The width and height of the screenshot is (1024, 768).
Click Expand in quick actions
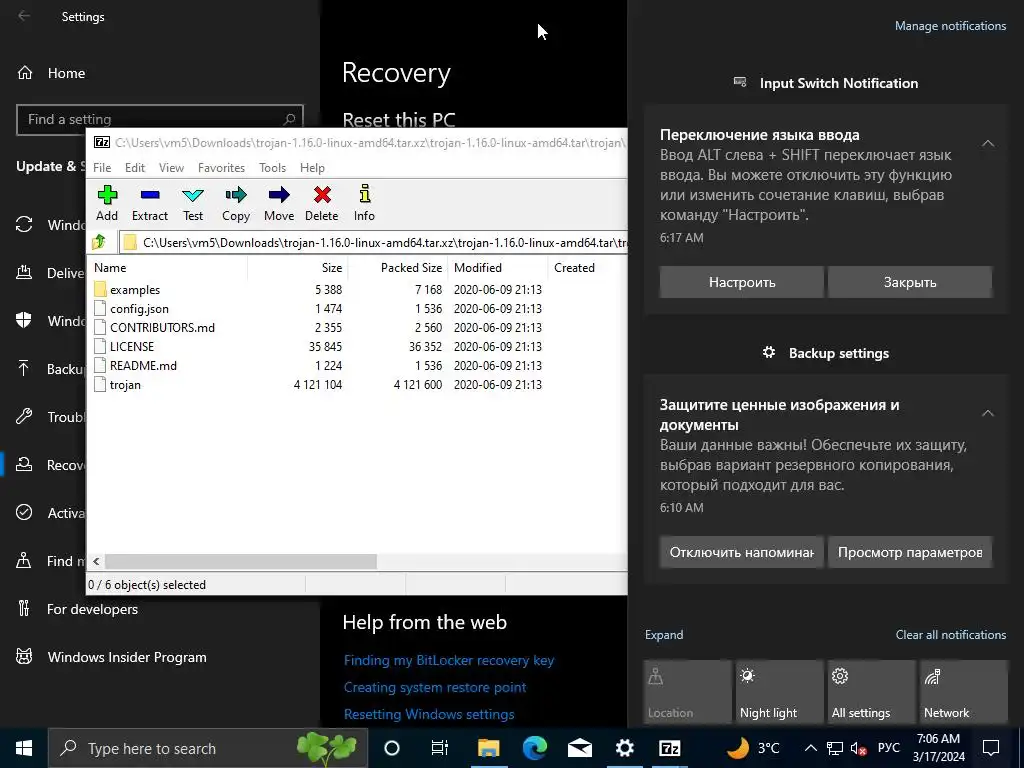pos(664,635)
